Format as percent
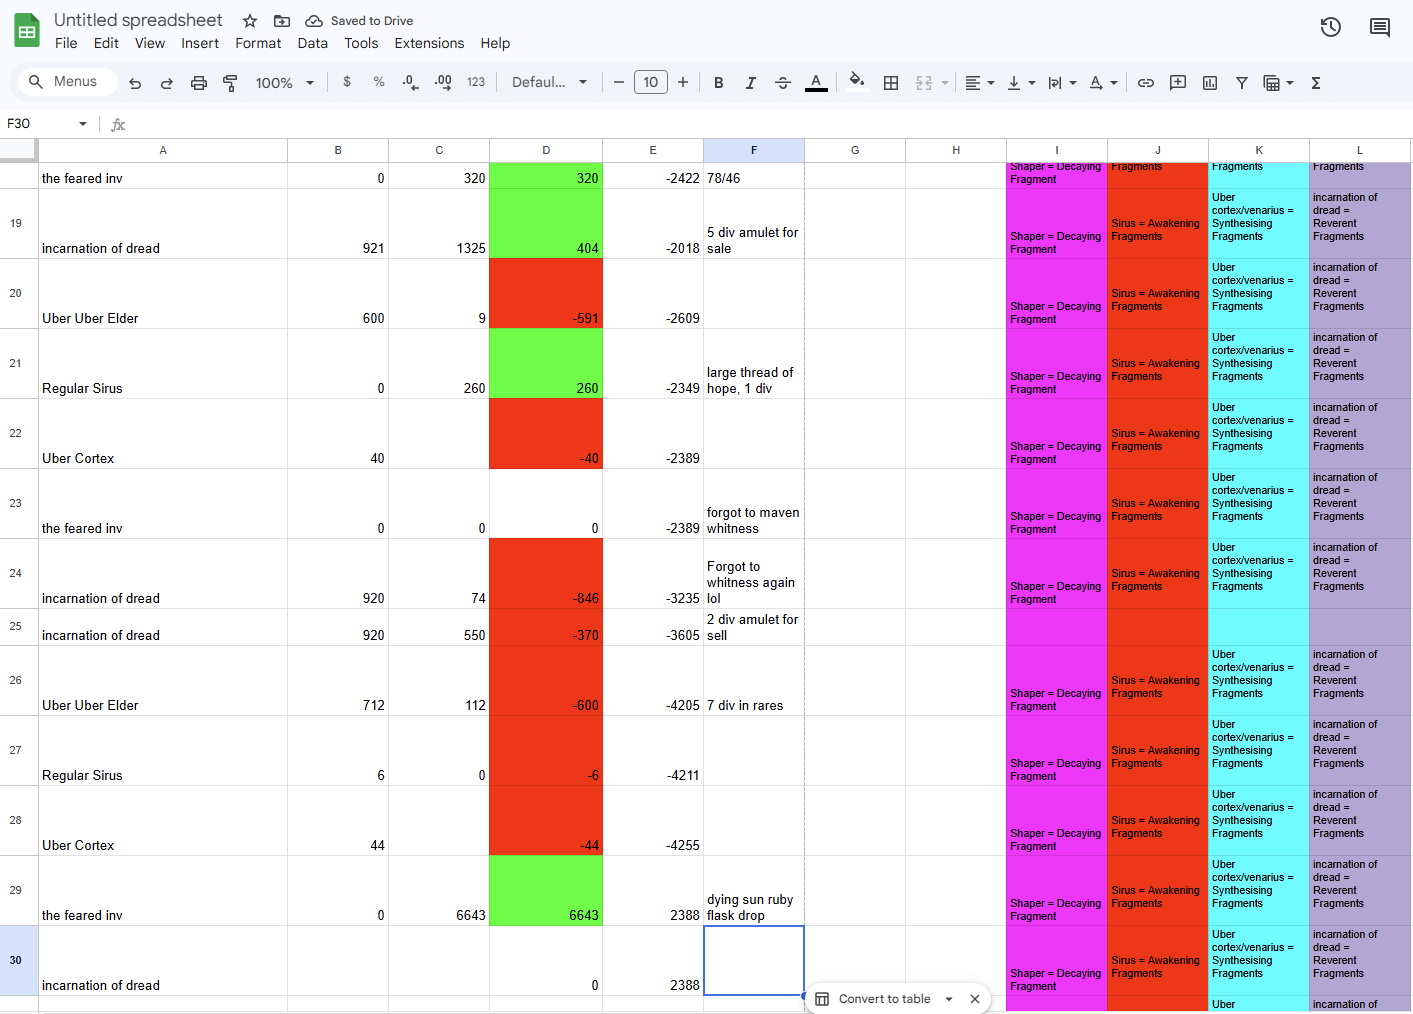Image resolution: width=1413 pixels, height=1014 pixels. (379, 82)
